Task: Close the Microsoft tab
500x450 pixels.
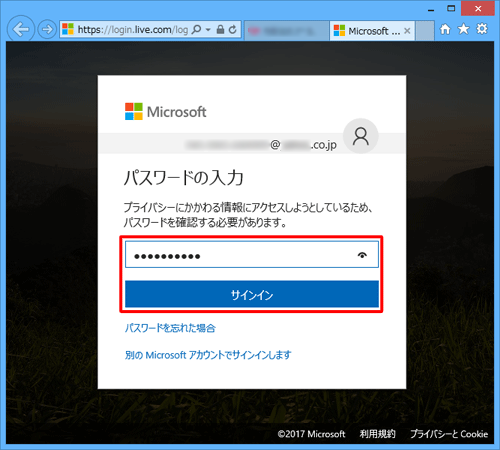Action: point(407,31)
